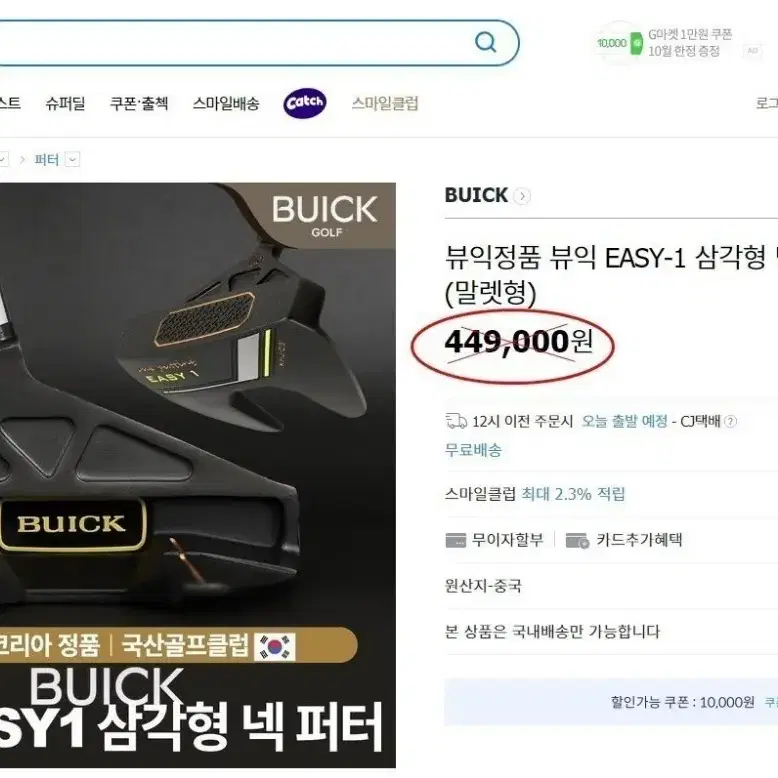Click the 카드추가혜택 card icon
The image size is (778, 778).
[577, 540]
